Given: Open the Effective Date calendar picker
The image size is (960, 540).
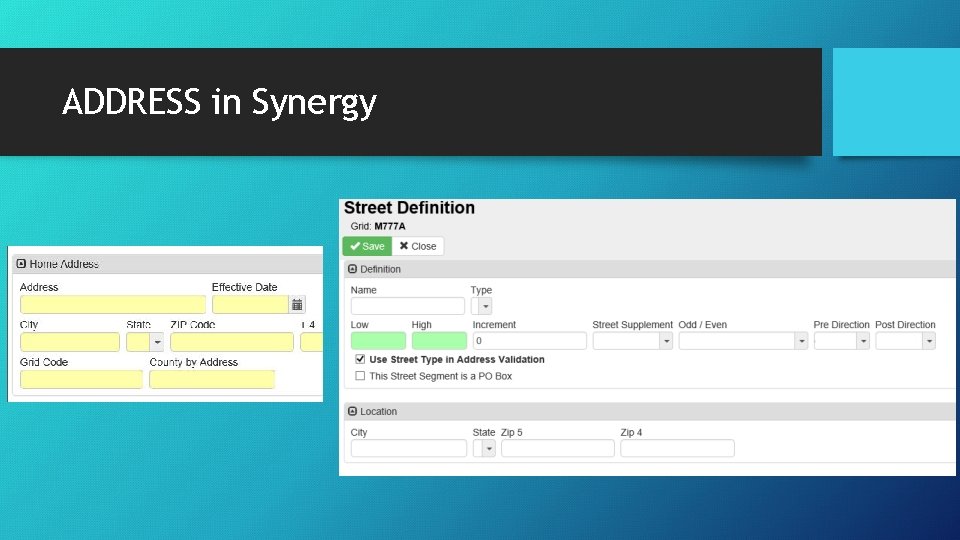Looking at the screenshot, I should coord(297,304).
